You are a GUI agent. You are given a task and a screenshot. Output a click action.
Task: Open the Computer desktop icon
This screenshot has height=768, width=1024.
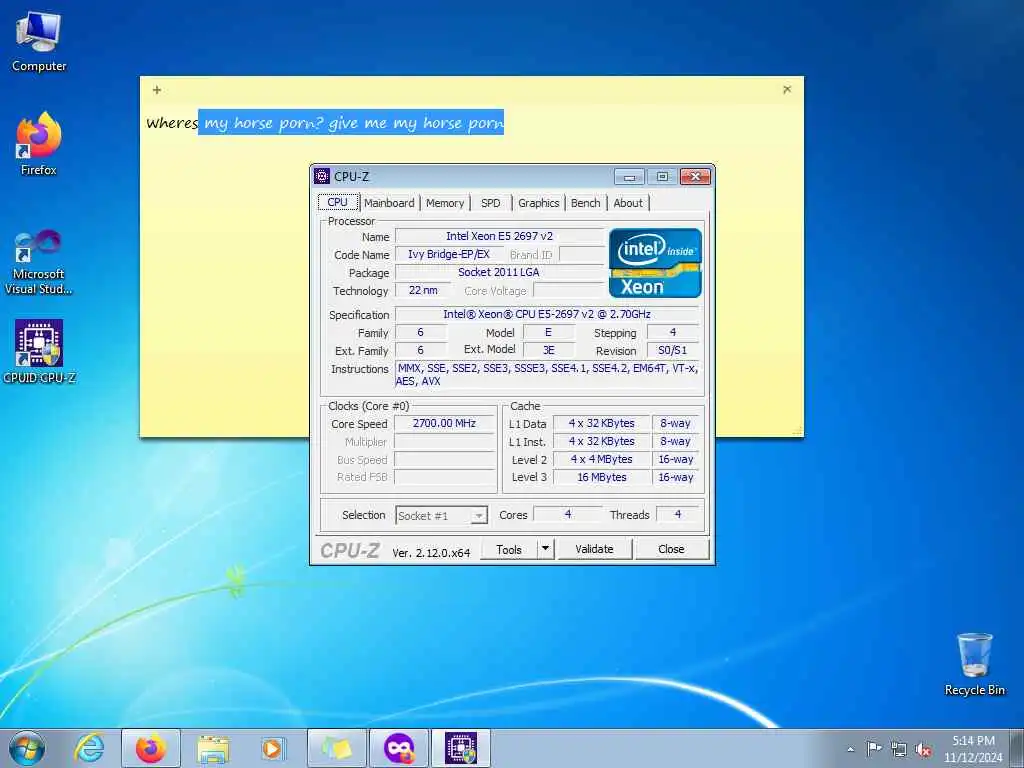coord(39,42)
